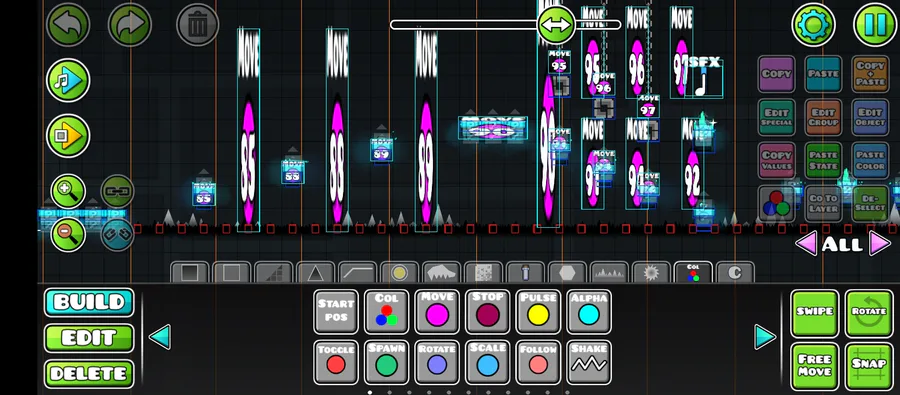Show next page of trigger objects

coord(765,337)
